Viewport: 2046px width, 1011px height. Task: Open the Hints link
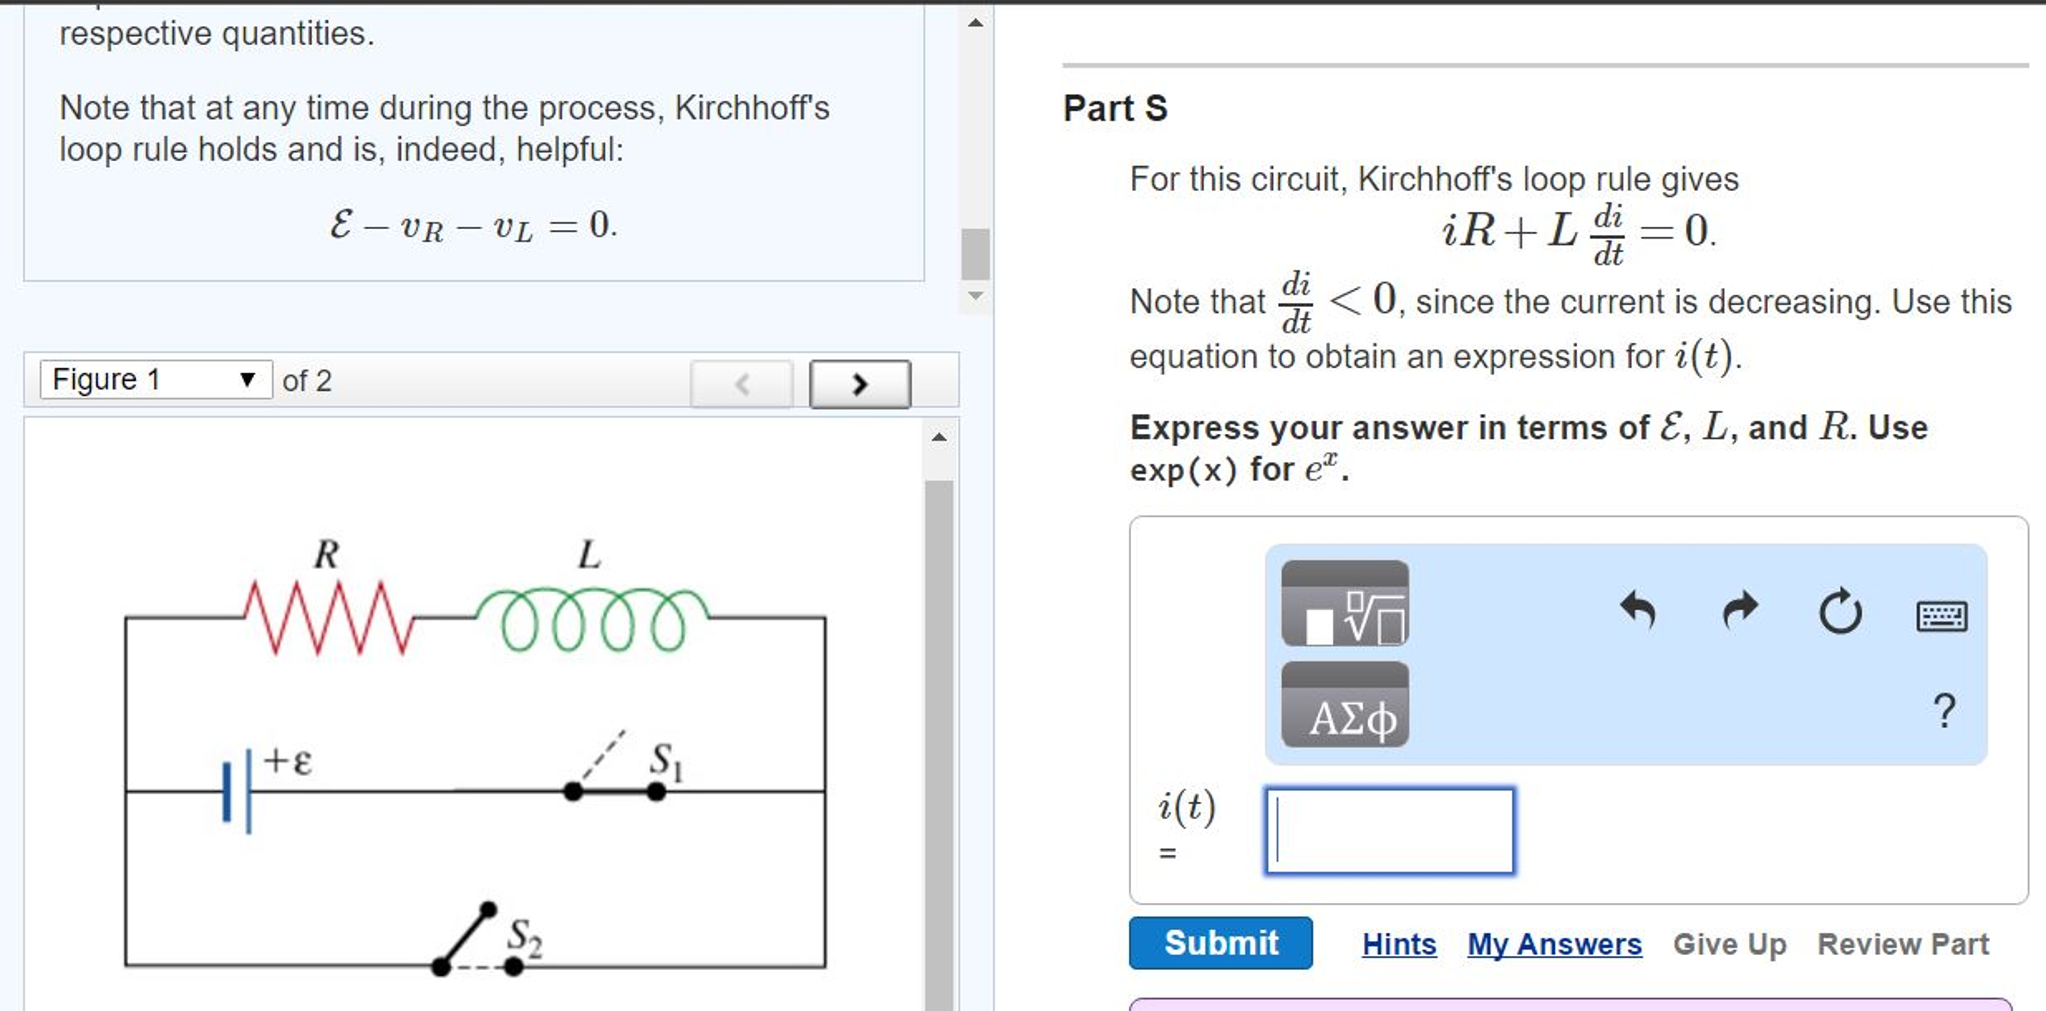tap(1398, 944)
